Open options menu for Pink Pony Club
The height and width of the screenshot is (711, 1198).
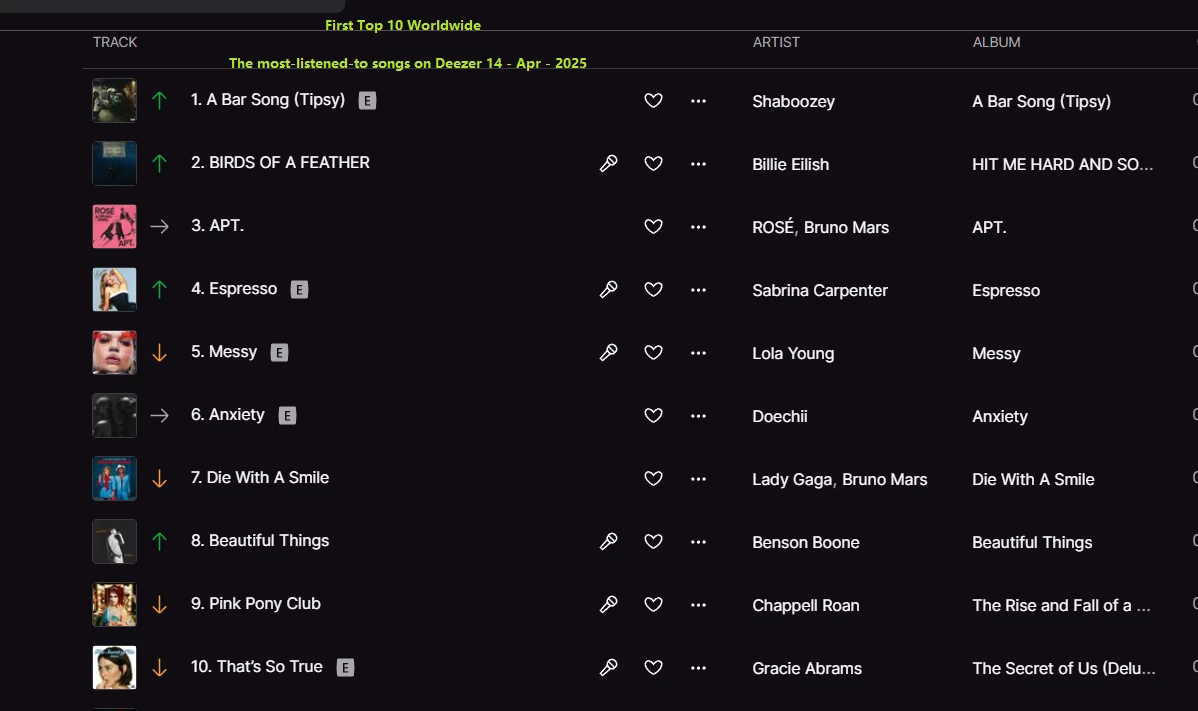[x=698, y=604]
